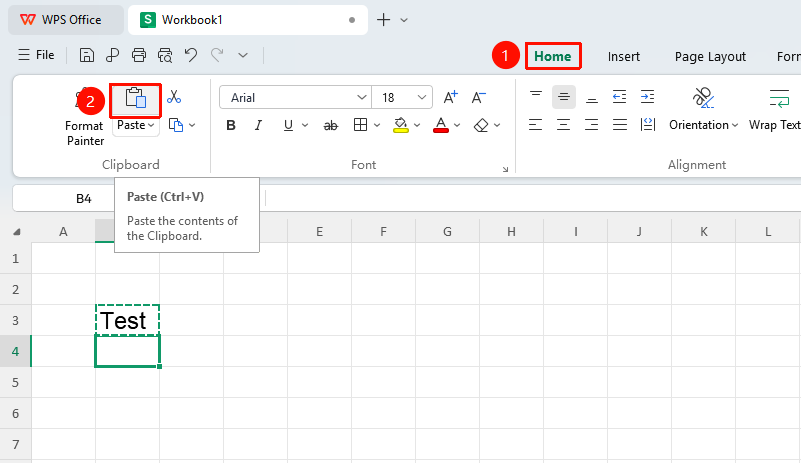This screenshot has width=801, height=463.
Task: Click Wrap Text button
Action: [x=774, y=109]
